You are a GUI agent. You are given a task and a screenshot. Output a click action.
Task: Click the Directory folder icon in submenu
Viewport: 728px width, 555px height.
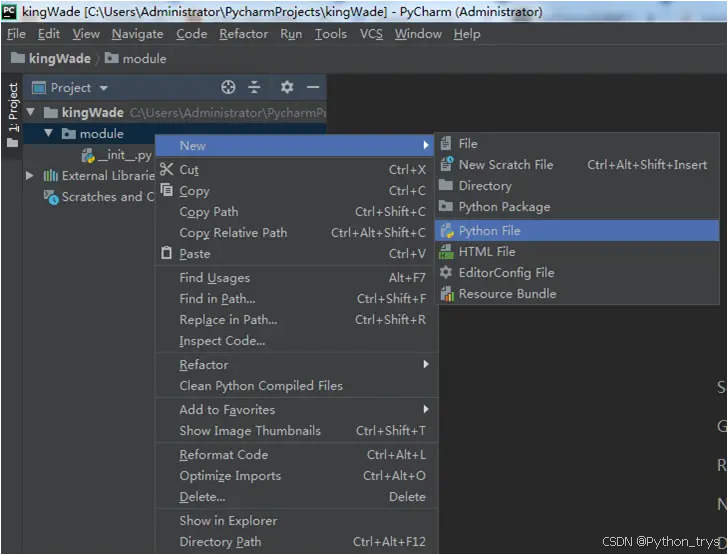pyautogui.click(x=446, y=185)
